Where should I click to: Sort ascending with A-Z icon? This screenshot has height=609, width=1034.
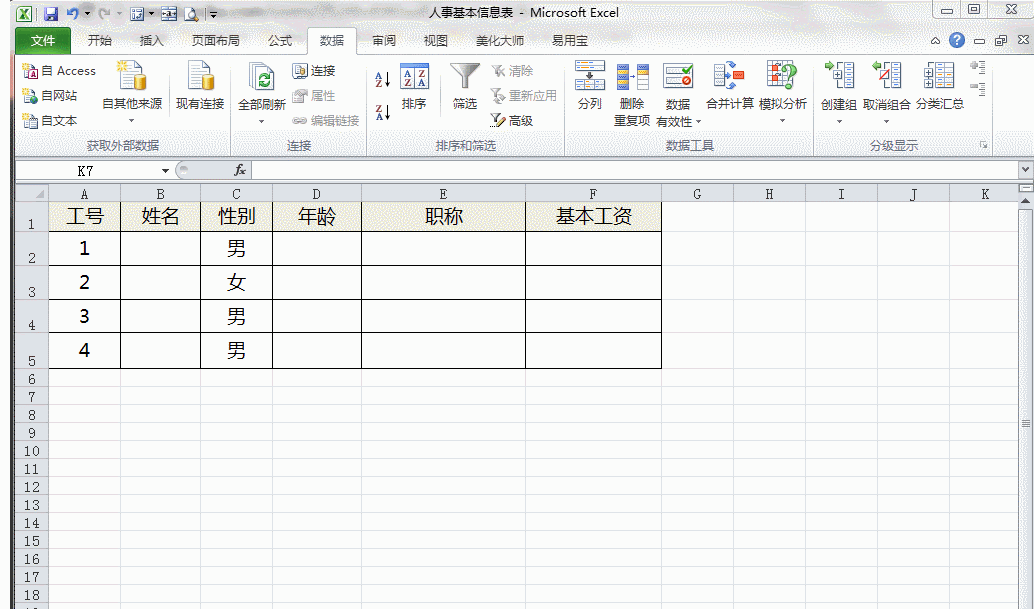coord(382,80)
